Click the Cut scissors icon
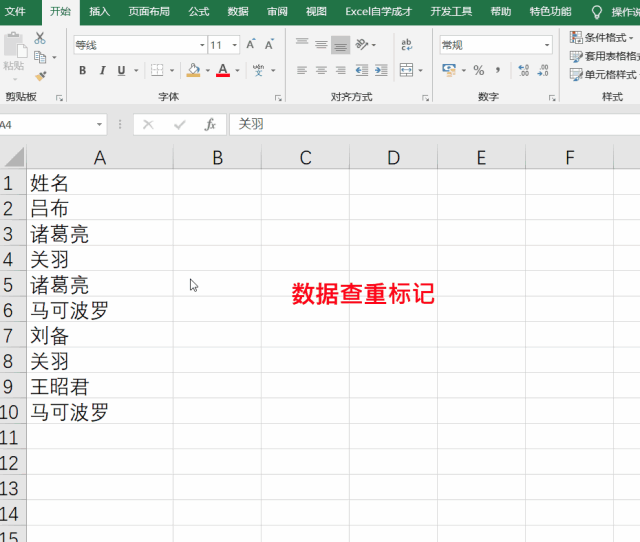Viewport: 640px width, 542px height. pyautogui.click(x=40, y=38)
